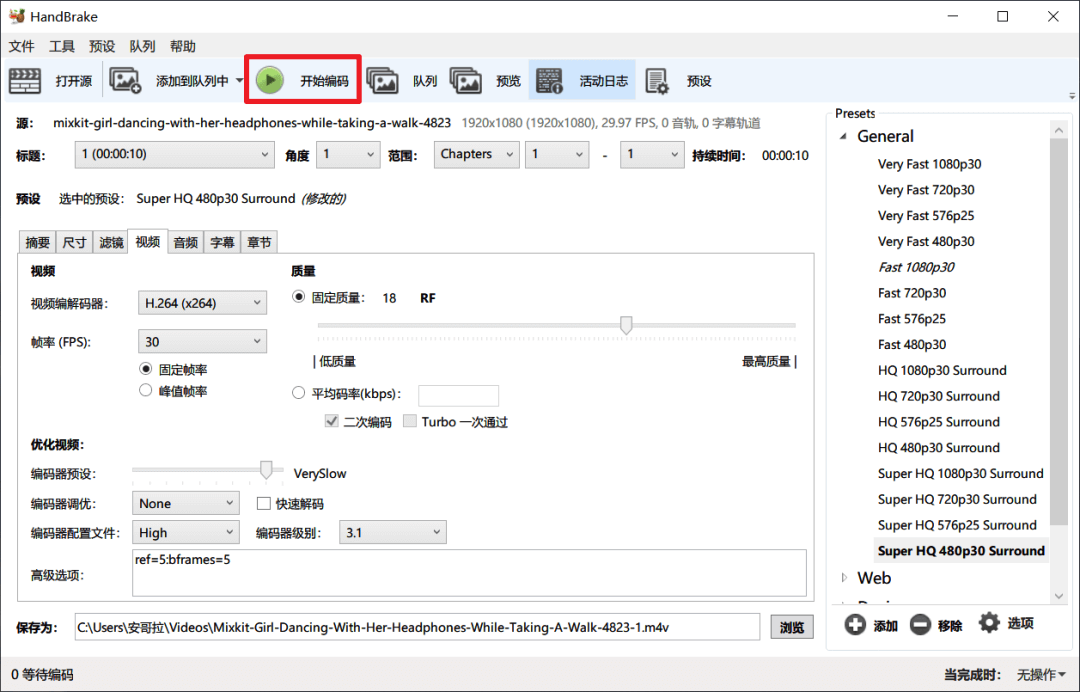Open the encoder level 3.1 dropdown
1080x692 pixels.
pos(393,532)
